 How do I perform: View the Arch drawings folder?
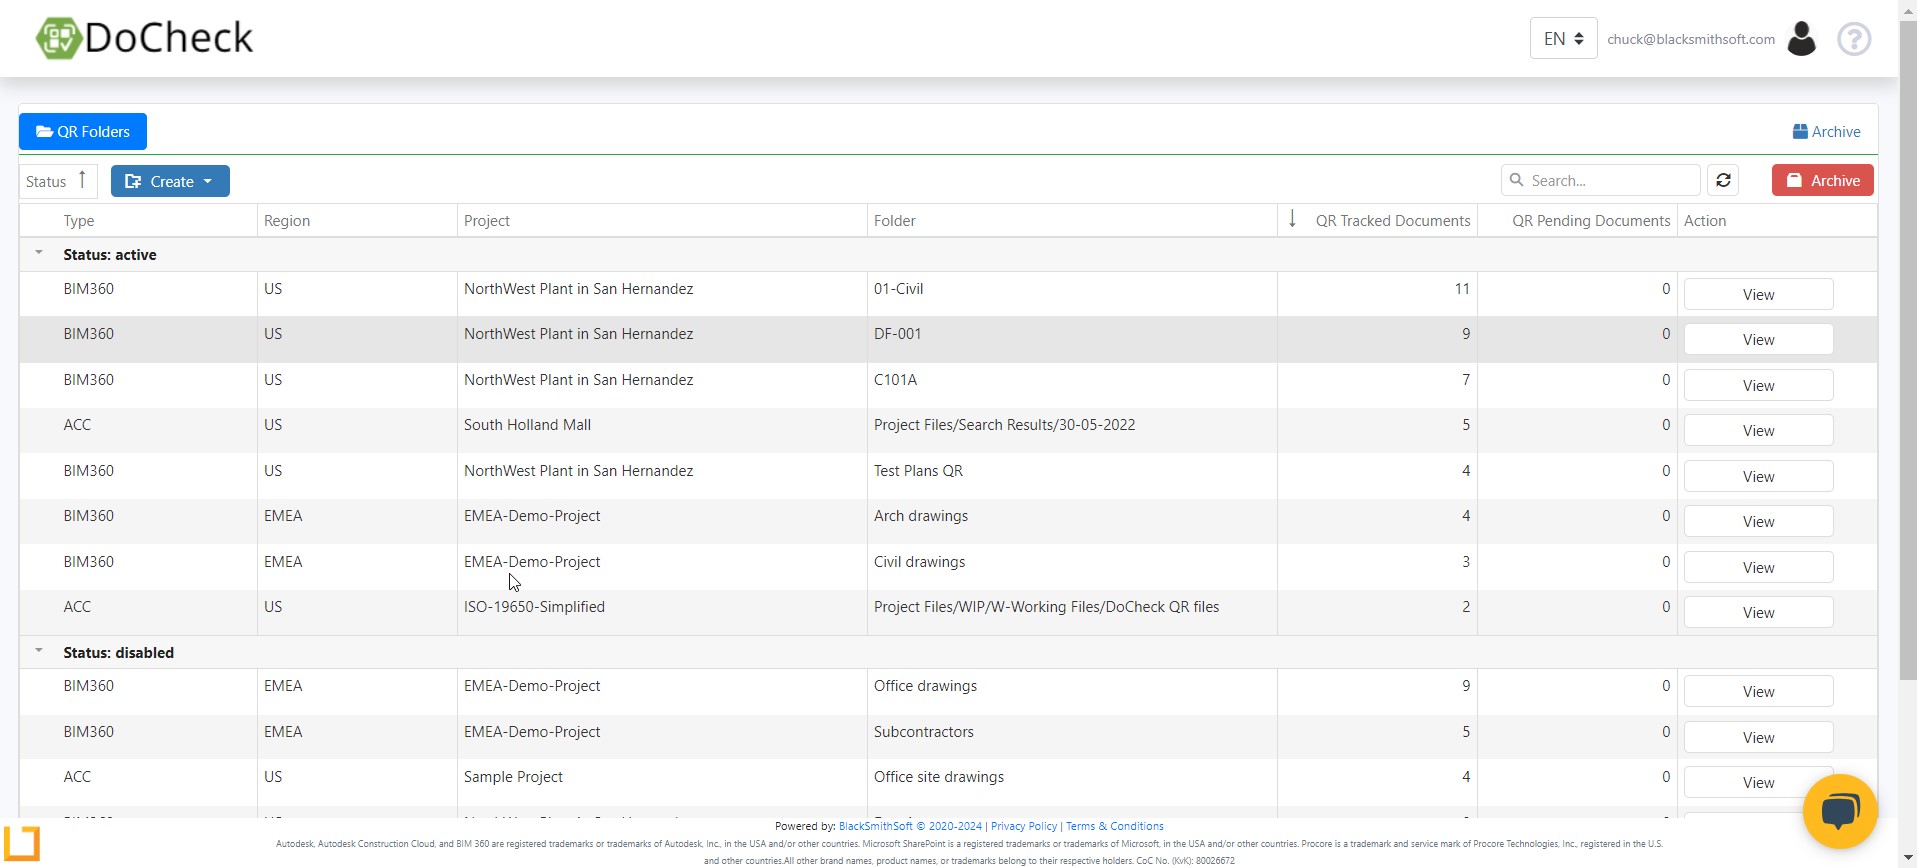tap(1758, 522)
